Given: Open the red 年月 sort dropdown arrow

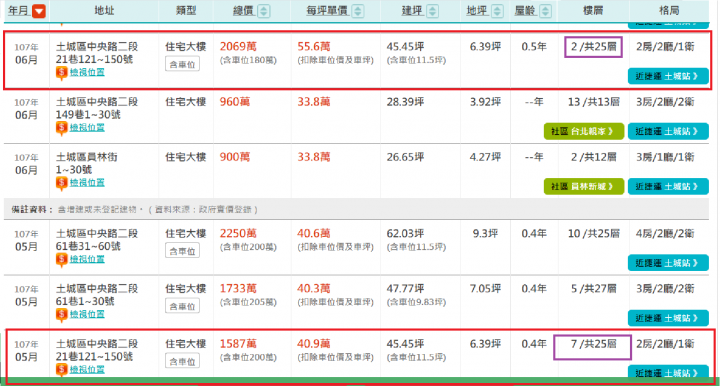Looking at the screenshot, I should click(x=39, y=11).
